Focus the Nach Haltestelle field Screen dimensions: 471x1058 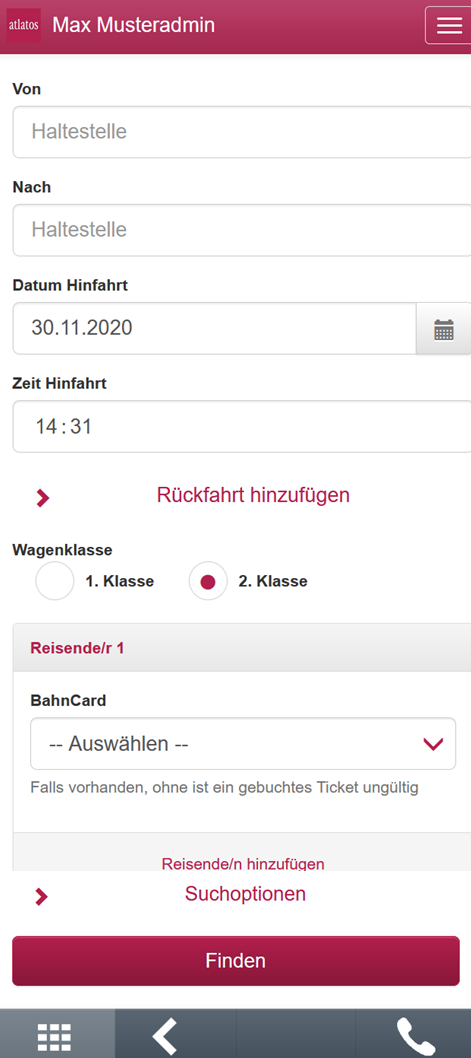[242, 230]
